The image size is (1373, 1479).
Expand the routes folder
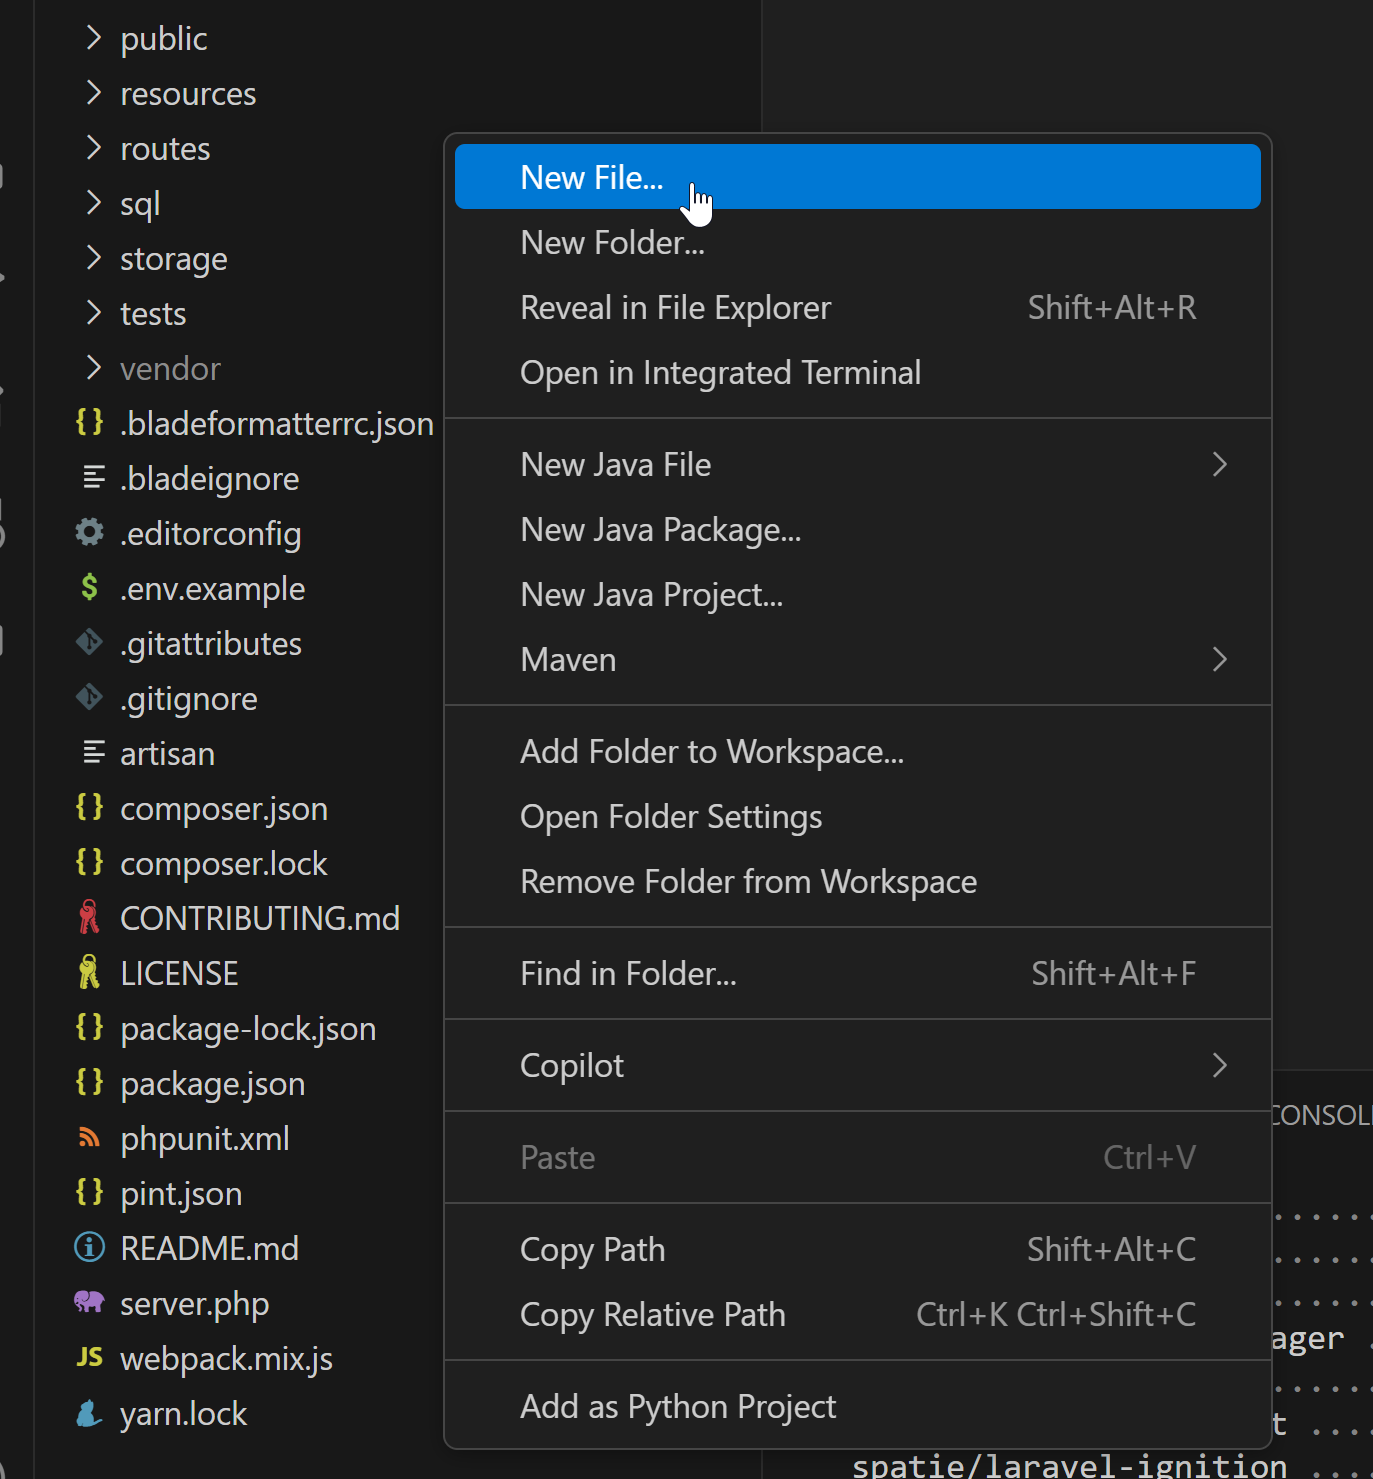point(94,148)
